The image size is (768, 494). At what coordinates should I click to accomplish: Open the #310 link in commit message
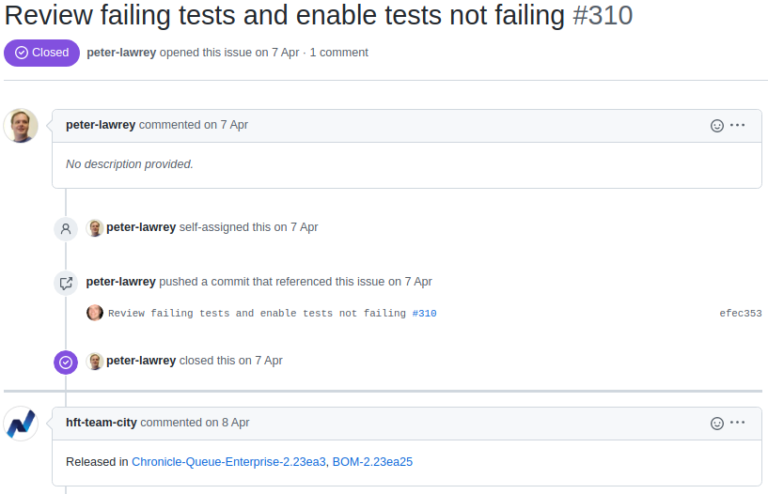click(424, 313)
